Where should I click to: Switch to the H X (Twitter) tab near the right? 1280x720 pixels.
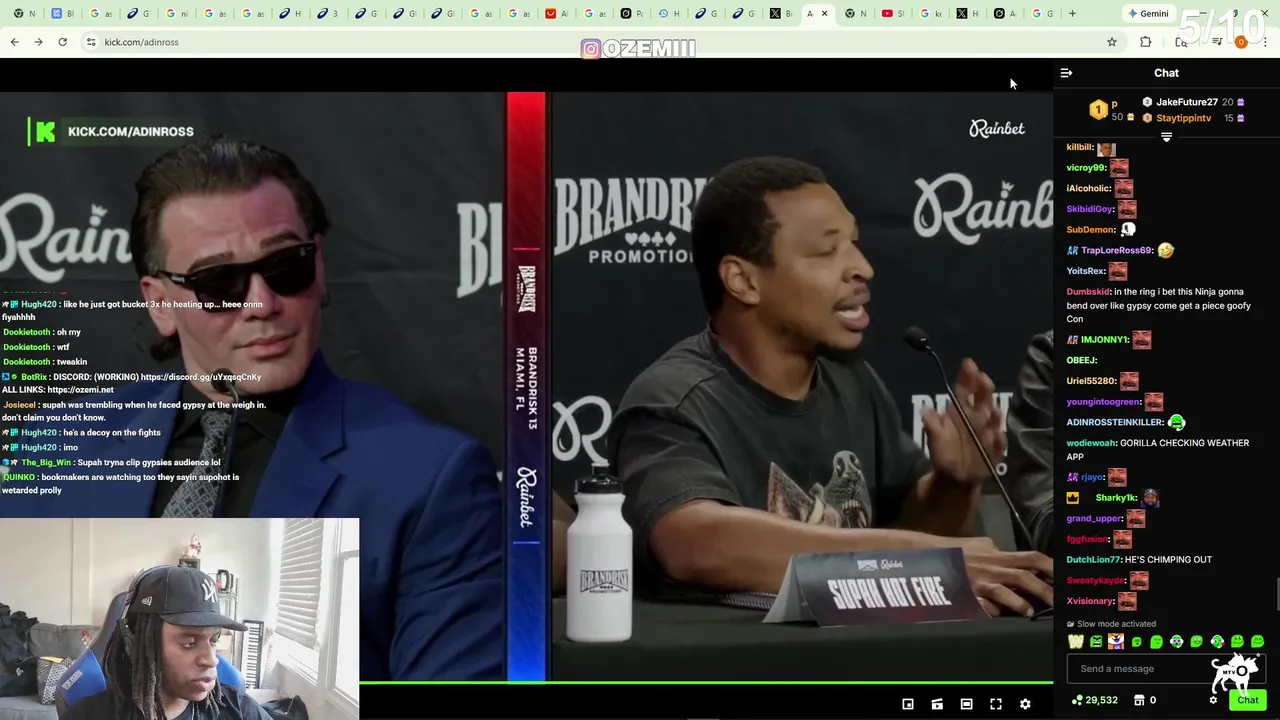(967, 13)
